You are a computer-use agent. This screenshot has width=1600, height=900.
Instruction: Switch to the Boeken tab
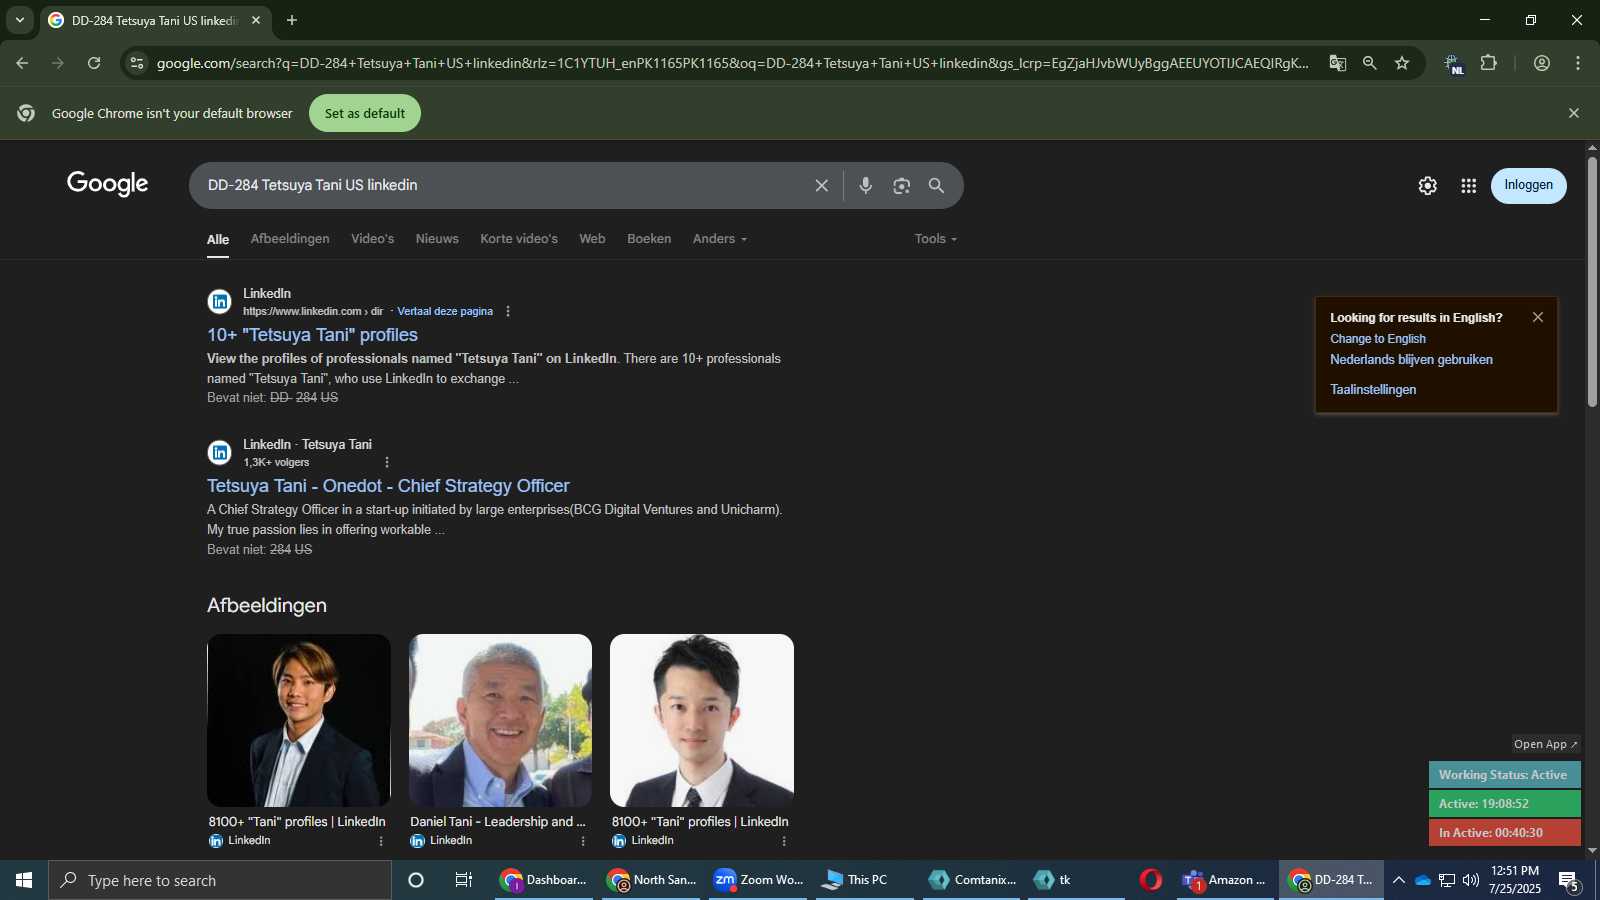tap(649, 239)
